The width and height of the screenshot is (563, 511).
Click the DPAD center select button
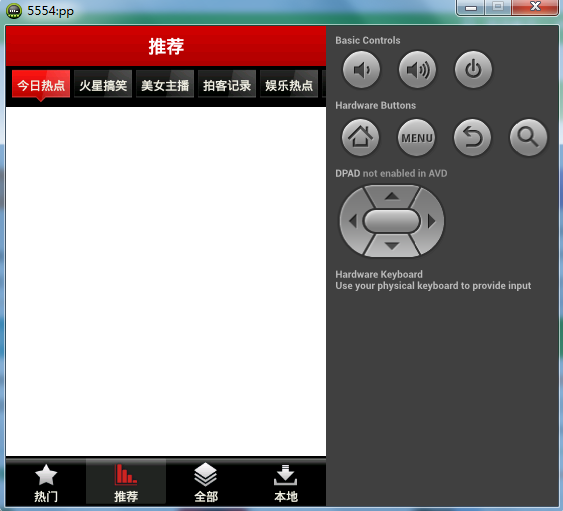point(392,221)
